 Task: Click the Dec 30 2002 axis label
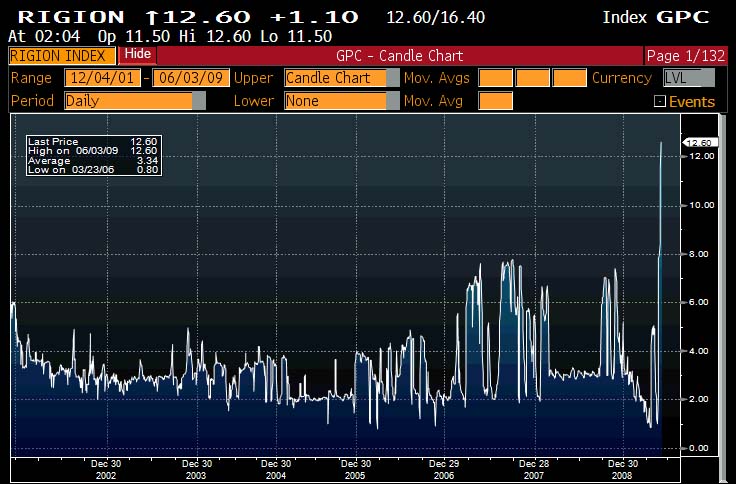pos(106,469)
